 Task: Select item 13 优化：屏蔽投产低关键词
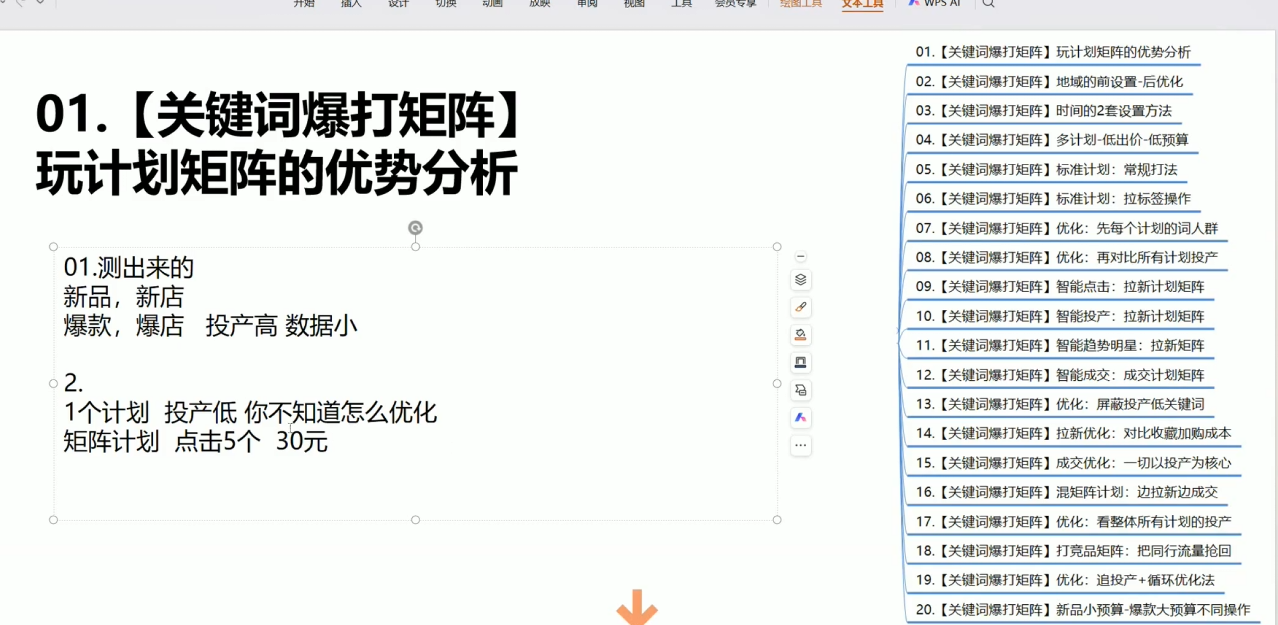point(1060,404)
